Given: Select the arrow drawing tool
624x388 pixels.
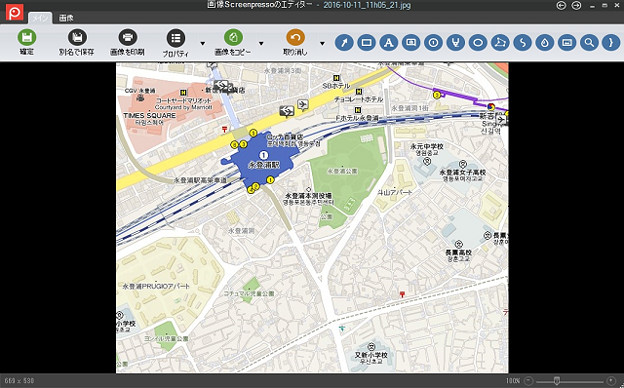Looking at the screenshot, I should pos(344,42).
